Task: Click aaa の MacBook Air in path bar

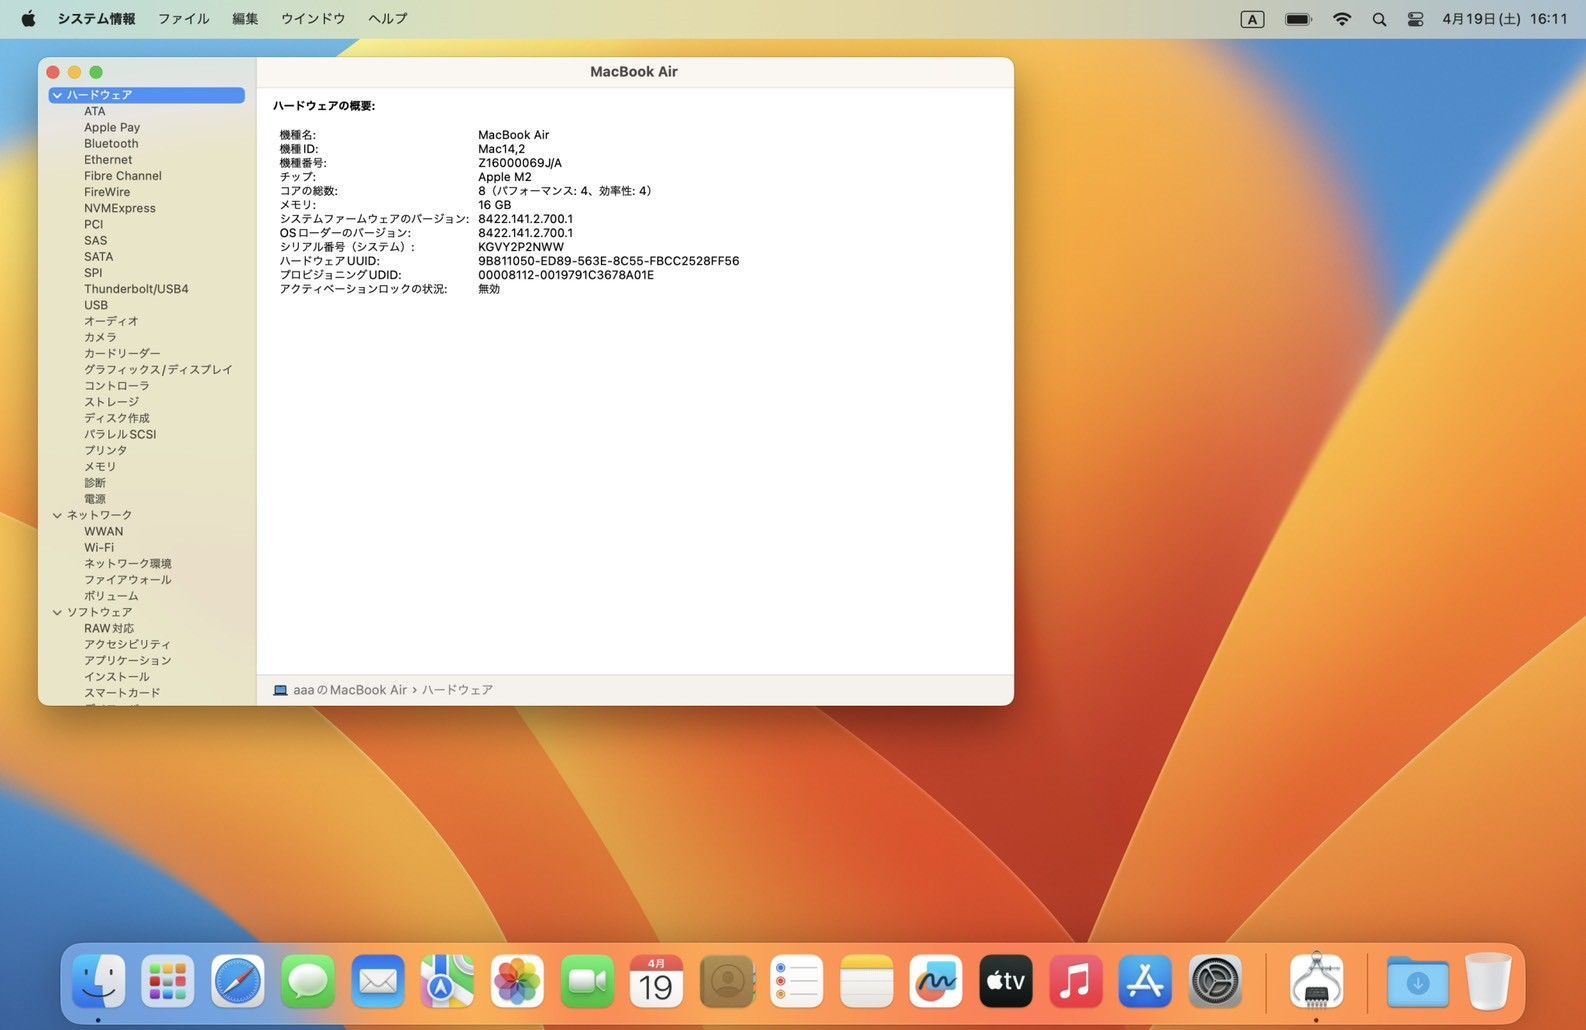Action: [x=350, y=690]
